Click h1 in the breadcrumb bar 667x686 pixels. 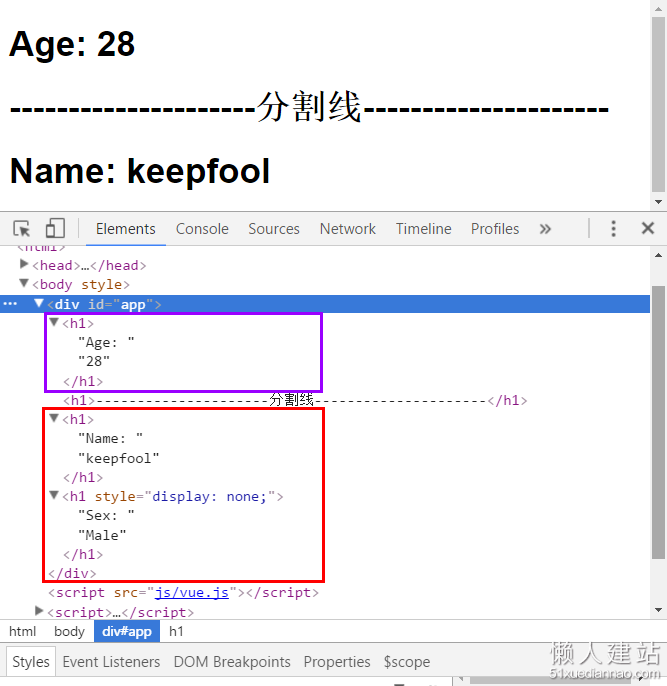(176, 631)
